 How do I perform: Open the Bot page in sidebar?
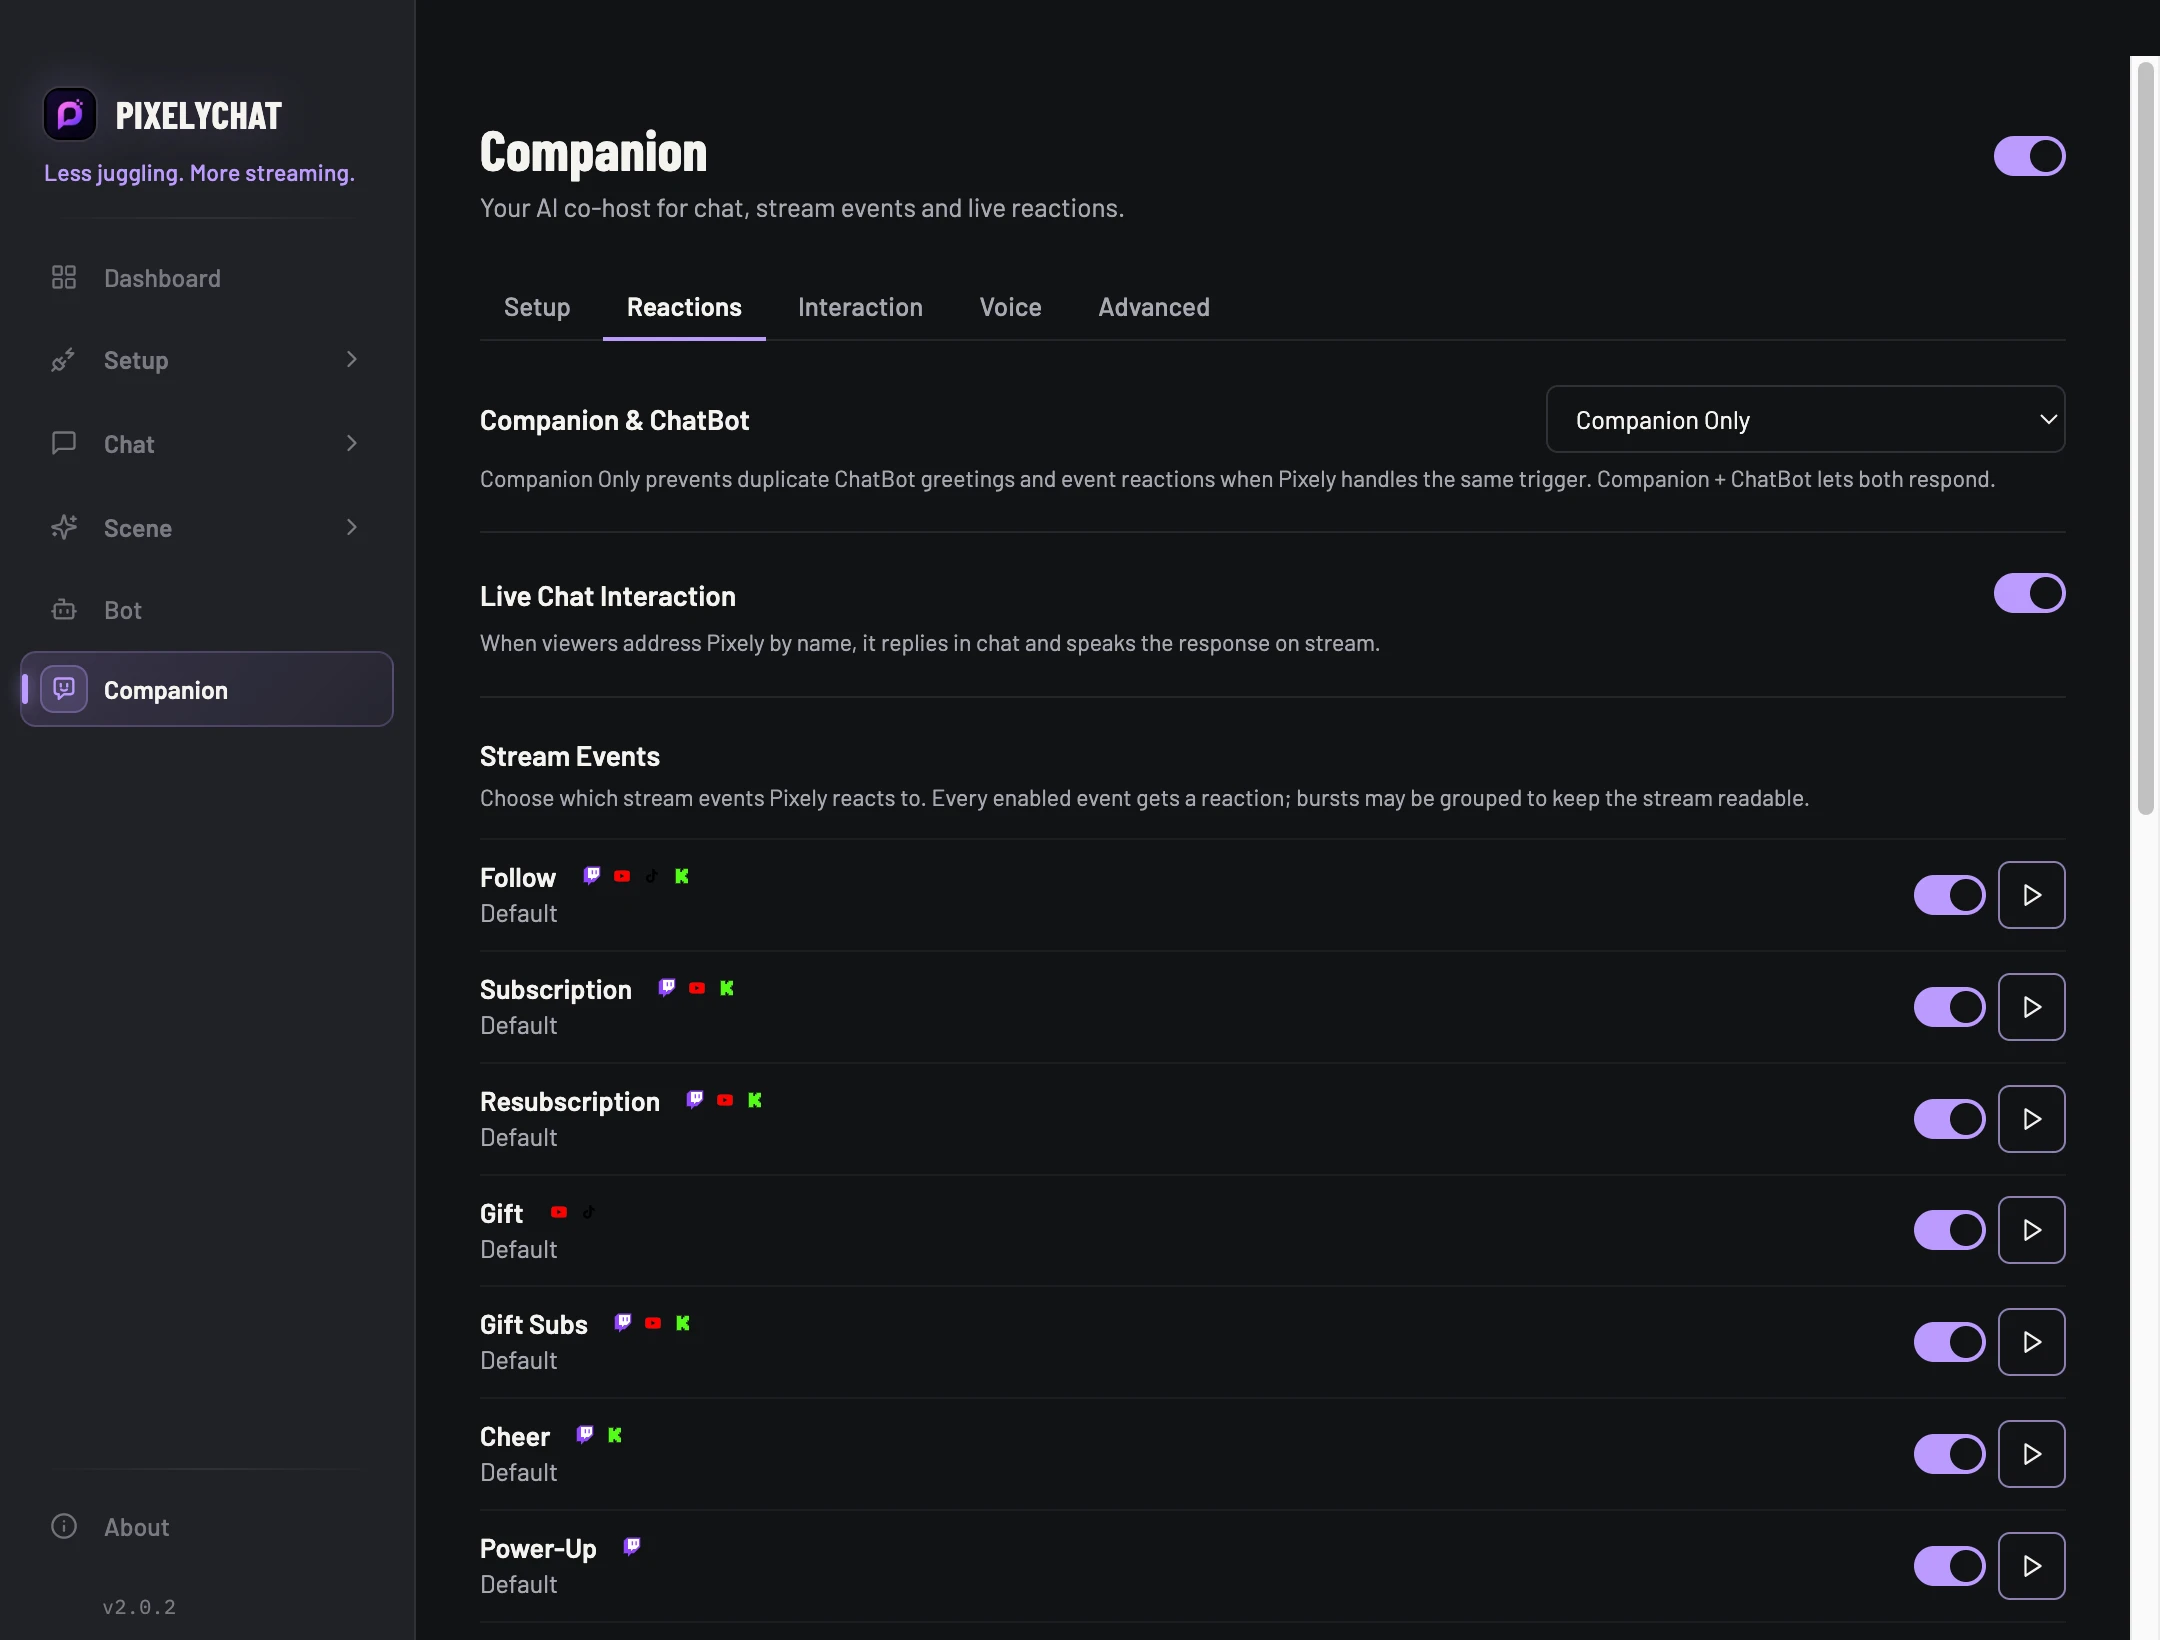click(x=207, y=610)
